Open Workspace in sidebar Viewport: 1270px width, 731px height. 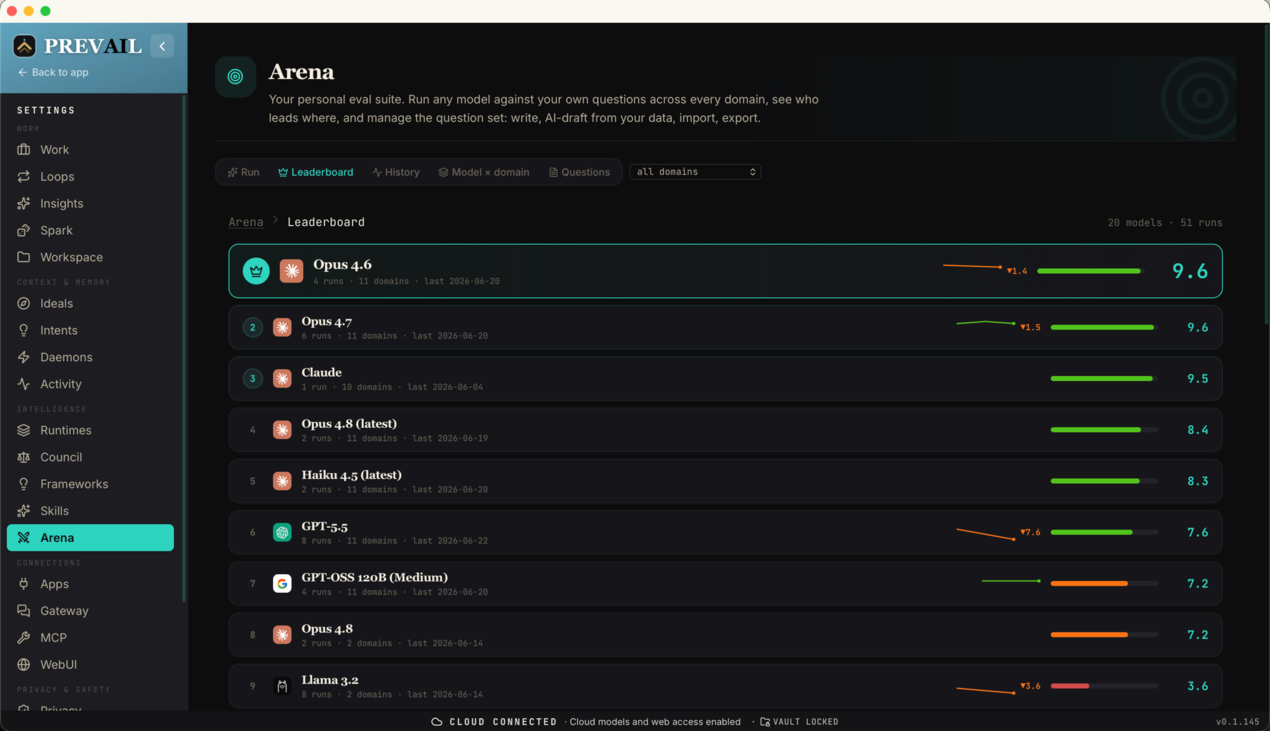coord(90,257)
